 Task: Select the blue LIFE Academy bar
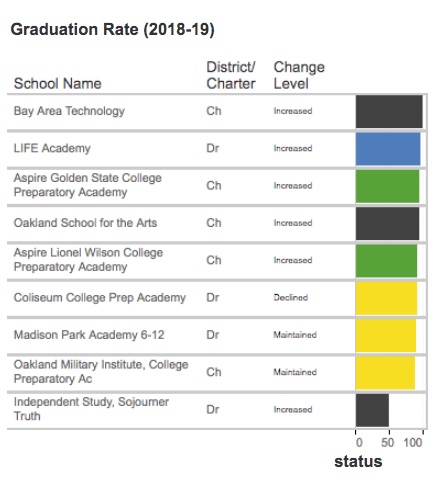[388, 149]
